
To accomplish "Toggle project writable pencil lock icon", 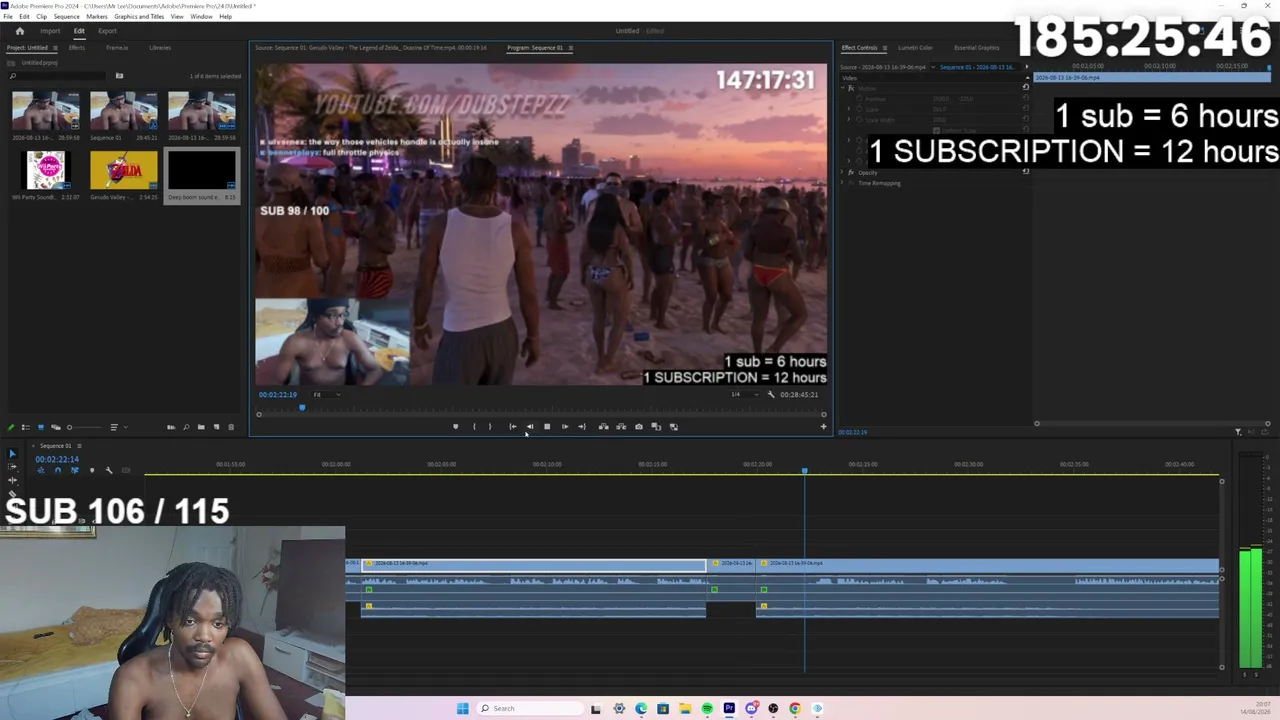I will coord(11,427).
